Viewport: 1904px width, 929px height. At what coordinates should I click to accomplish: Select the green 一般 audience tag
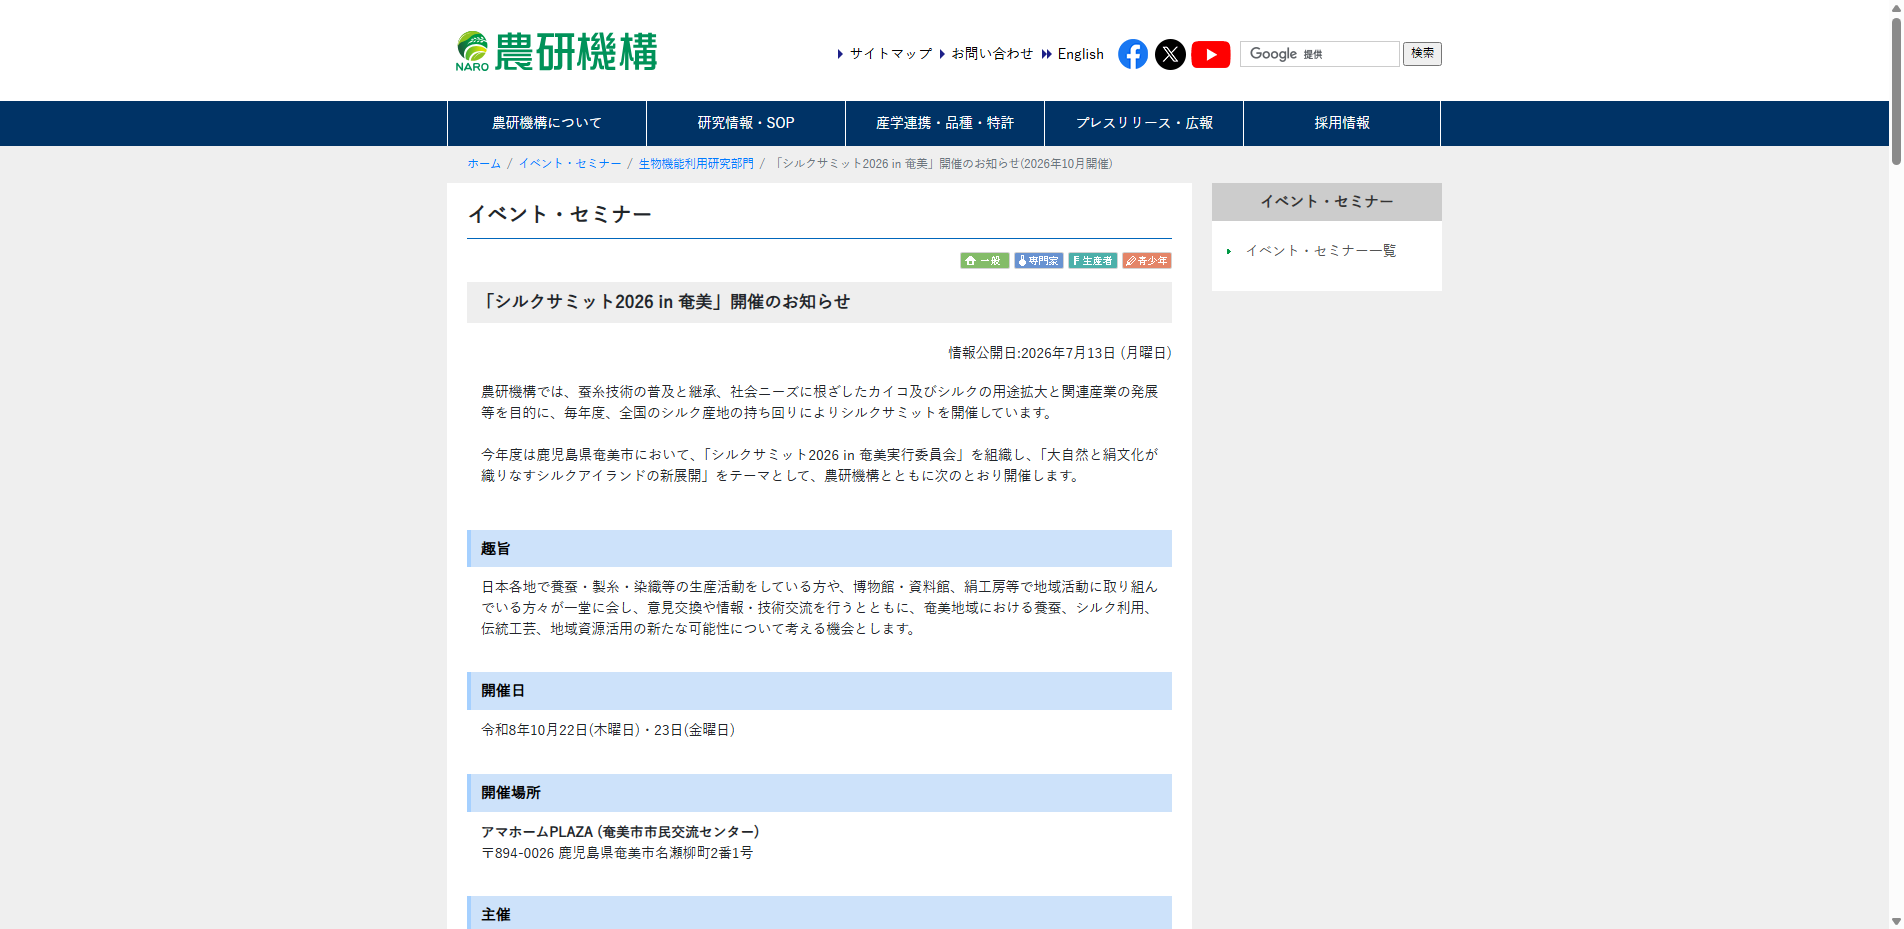click(985, 261)
